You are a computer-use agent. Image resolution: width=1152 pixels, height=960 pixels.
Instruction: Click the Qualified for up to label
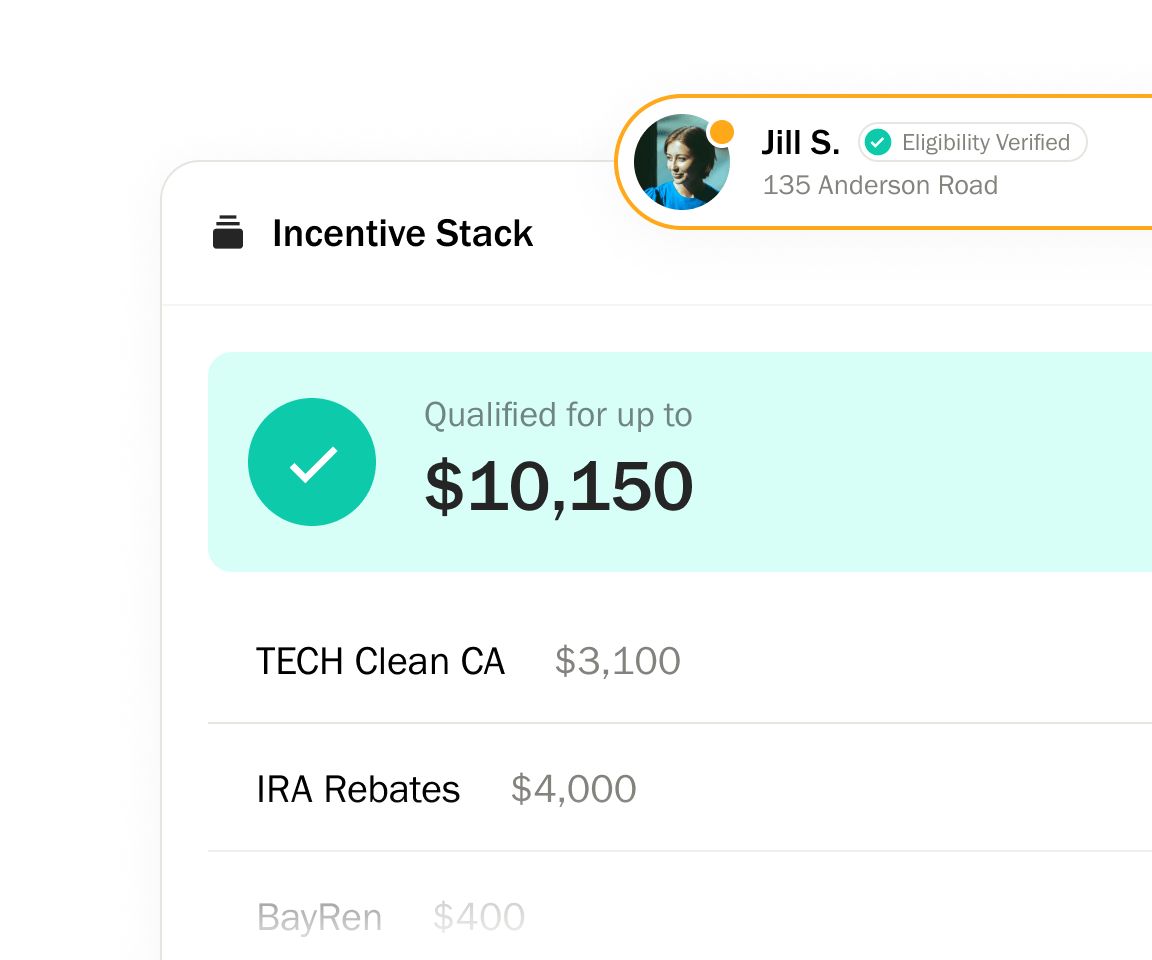click(558, 415)
